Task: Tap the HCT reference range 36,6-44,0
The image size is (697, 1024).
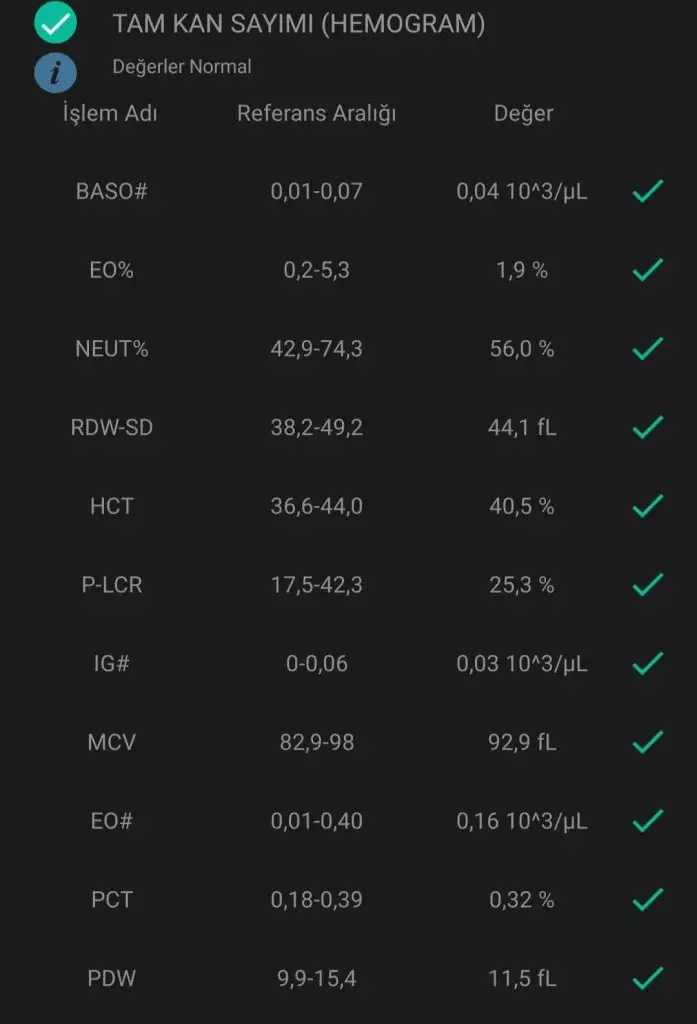Action: [x=316, y=506]
